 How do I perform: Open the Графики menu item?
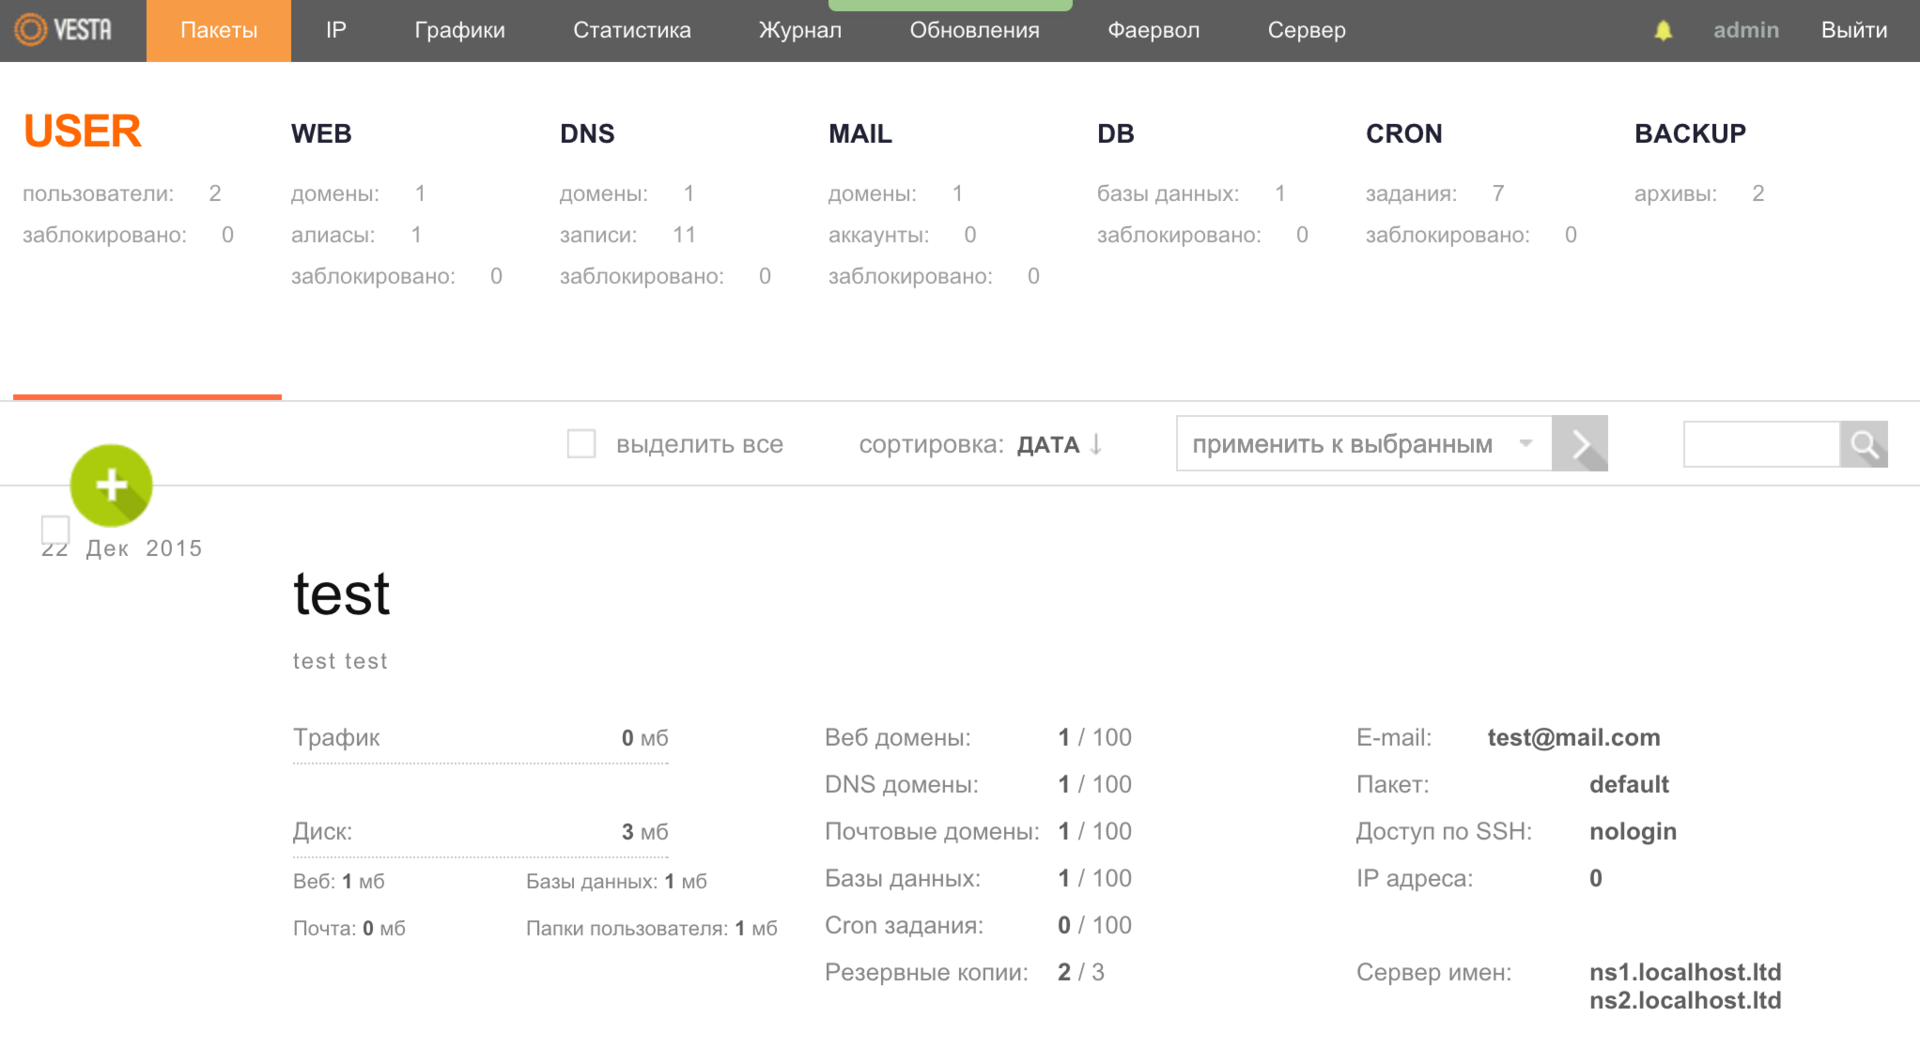[x=460, y=31]
